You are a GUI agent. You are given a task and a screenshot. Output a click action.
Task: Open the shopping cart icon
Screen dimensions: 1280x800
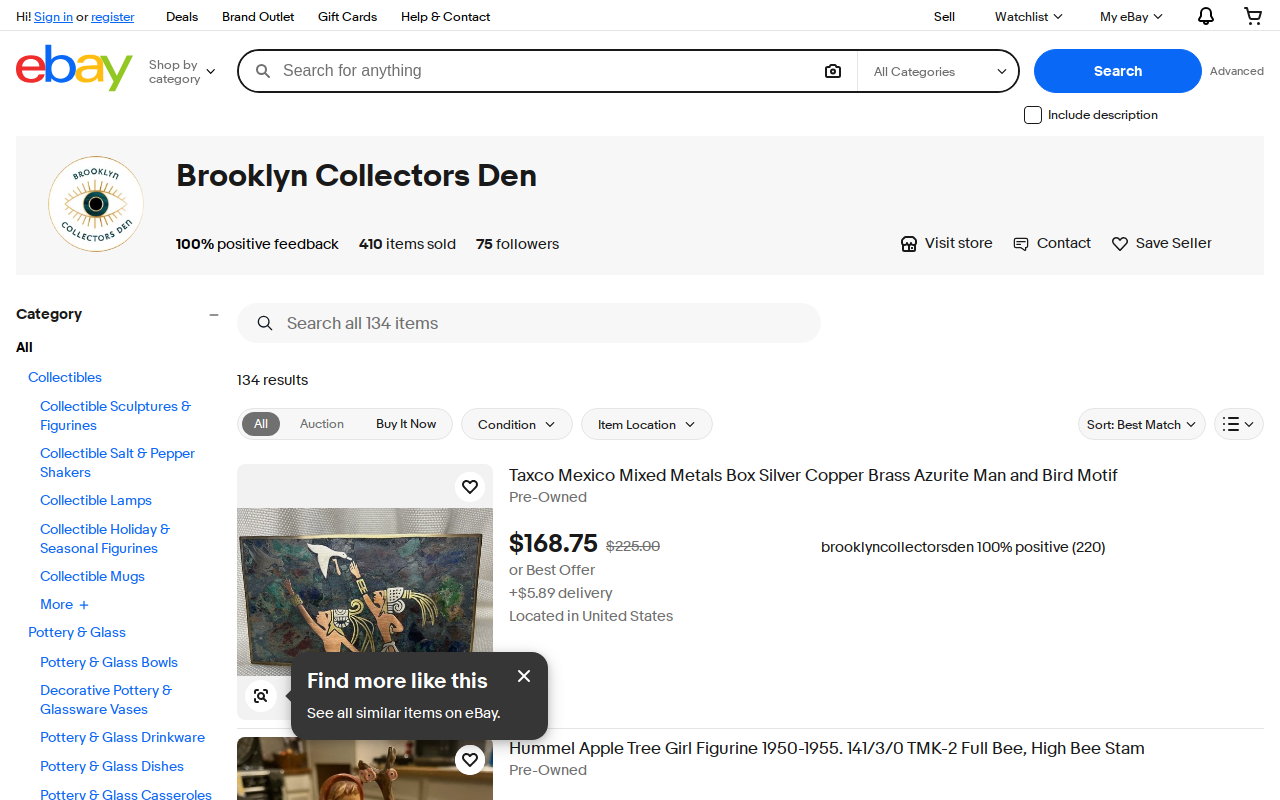click(1253, 16)
